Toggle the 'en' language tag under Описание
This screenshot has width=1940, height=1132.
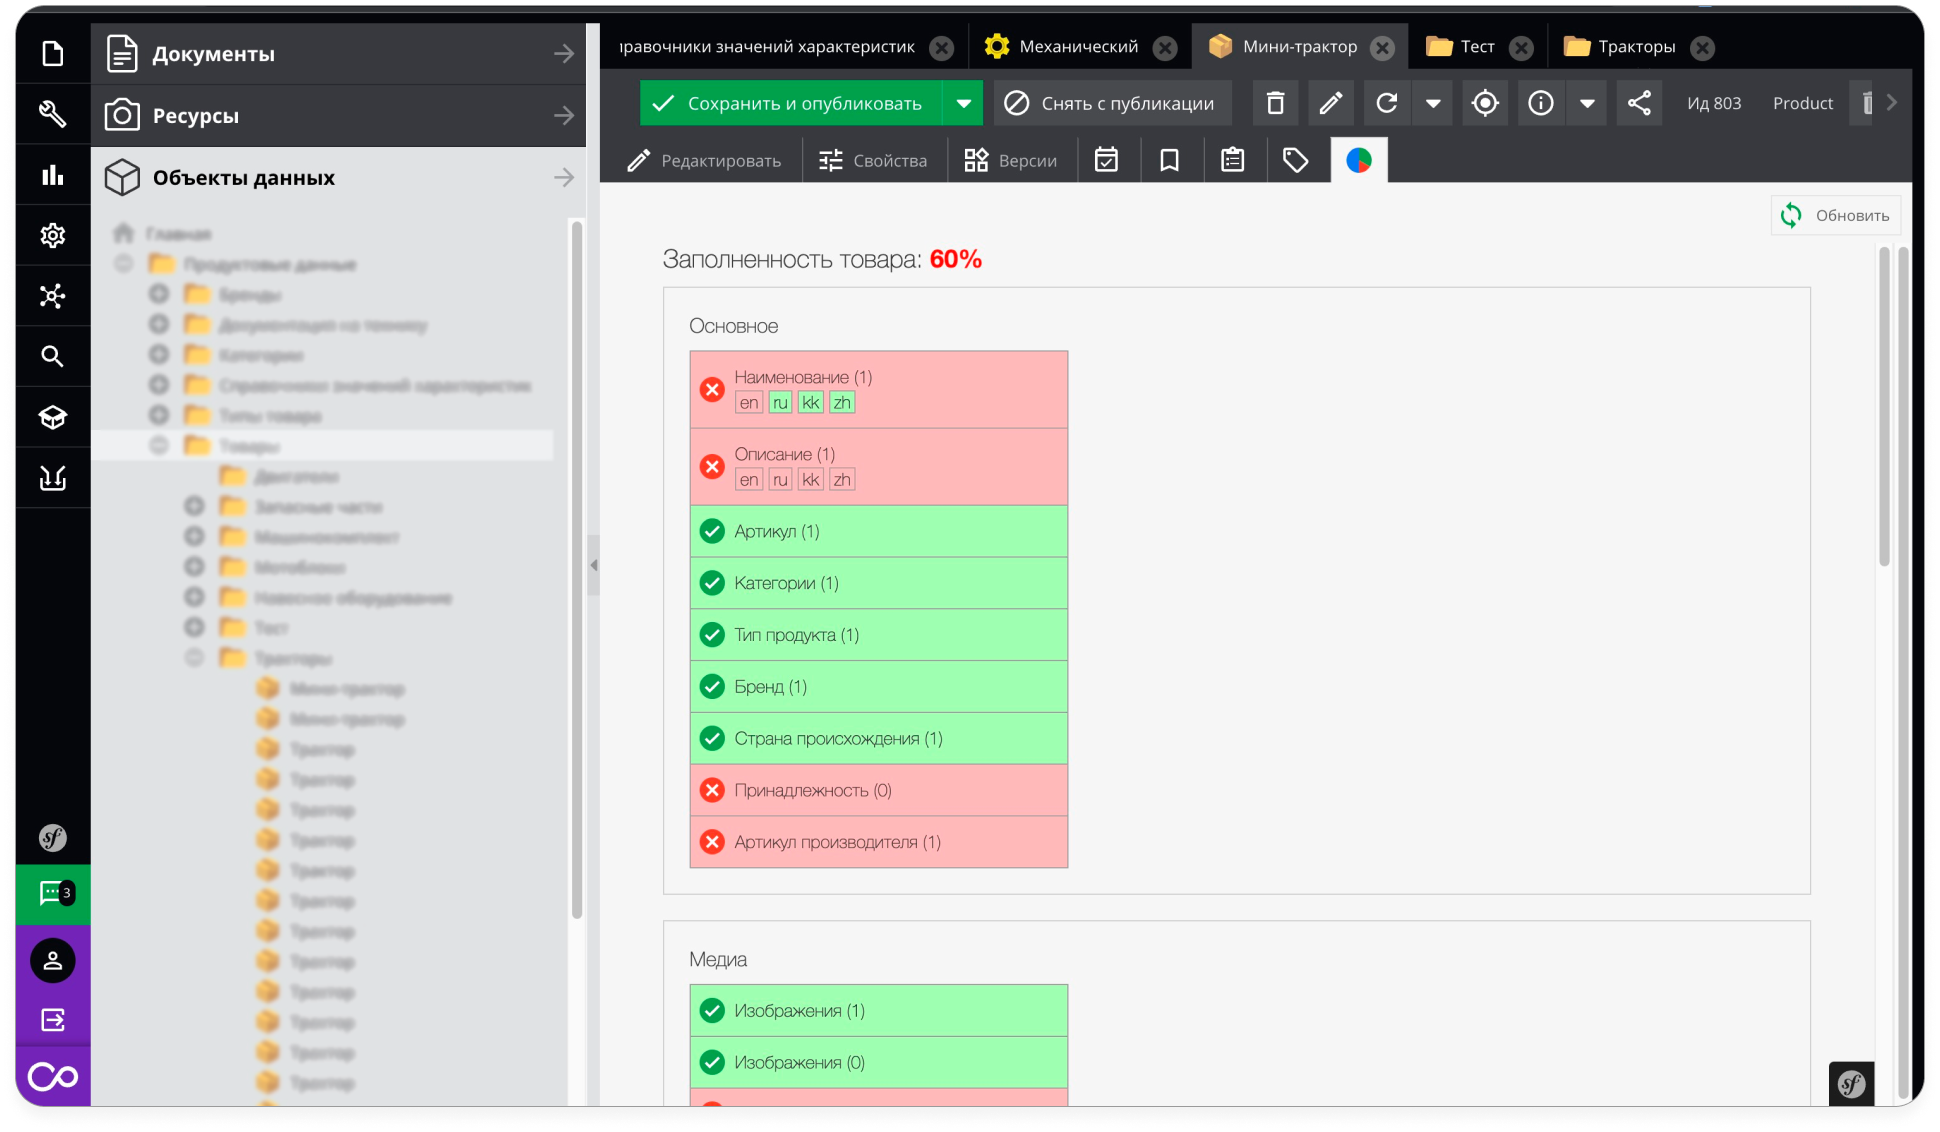tap(749, 479)
